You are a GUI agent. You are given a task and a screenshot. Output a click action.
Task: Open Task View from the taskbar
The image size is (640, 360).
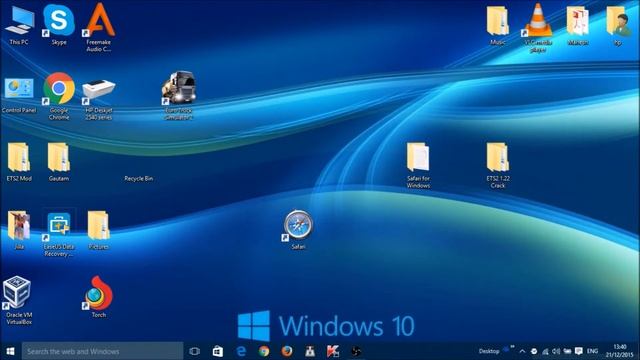click(x=195, y=351)
